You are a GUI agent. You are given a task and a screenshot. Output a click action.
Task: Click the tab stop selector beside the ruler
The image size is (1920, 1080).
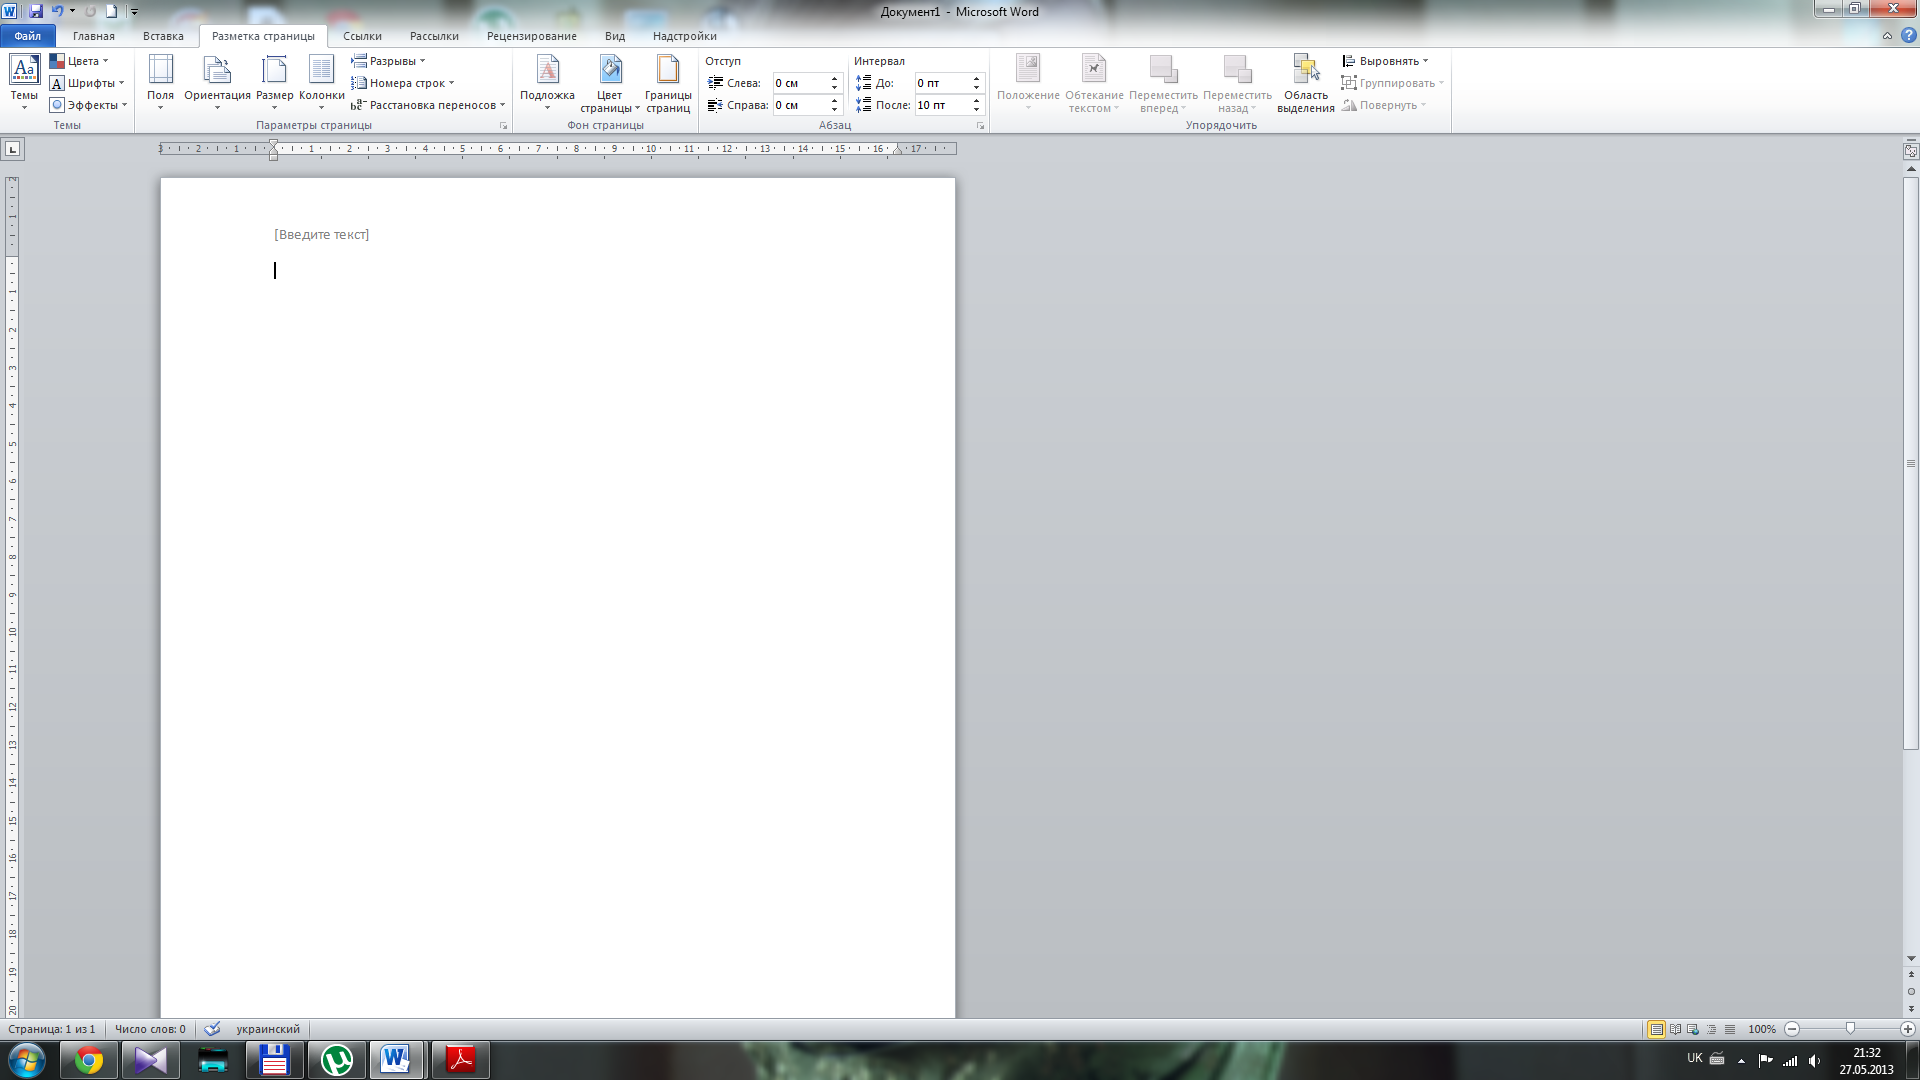tap(12, 149)
